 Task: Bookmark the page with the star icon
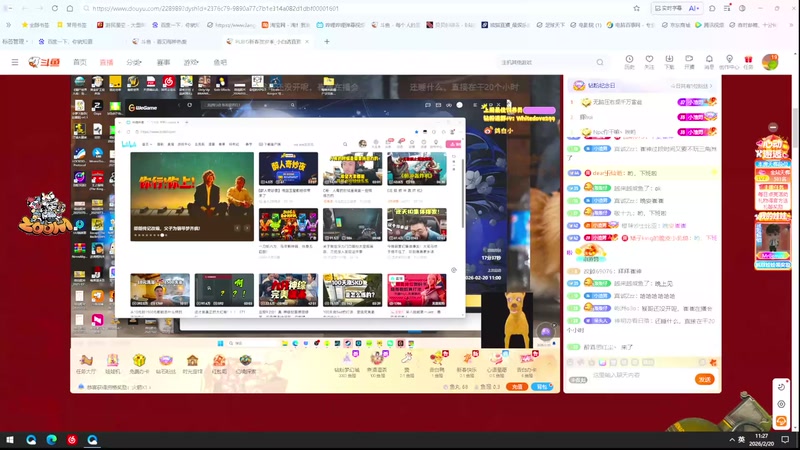tap(636, 9)
